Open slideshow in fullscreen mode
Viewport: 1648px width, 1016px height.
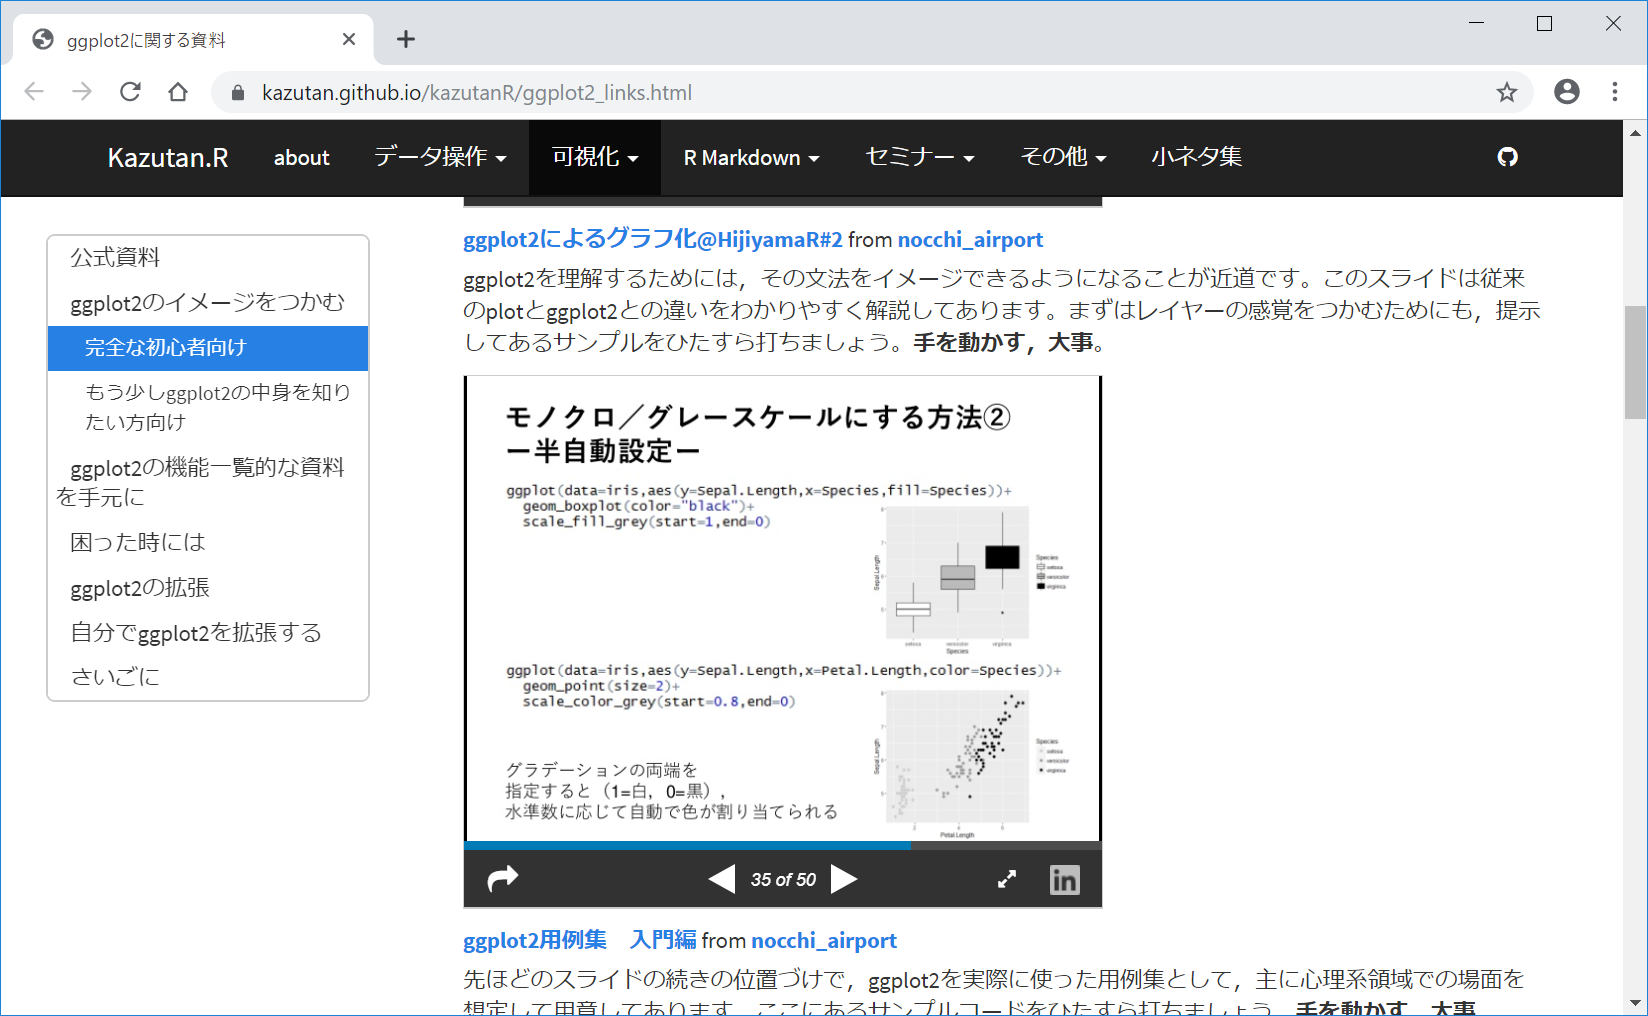[1007, 879]
